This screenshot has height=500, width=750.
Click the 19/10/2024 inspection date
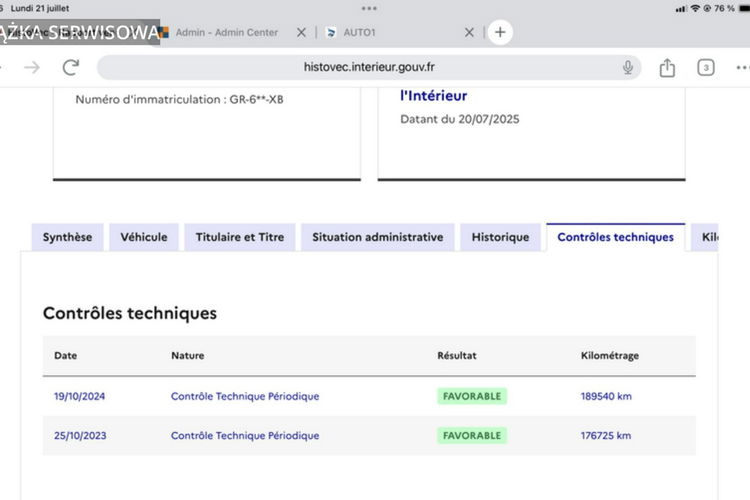80,396
